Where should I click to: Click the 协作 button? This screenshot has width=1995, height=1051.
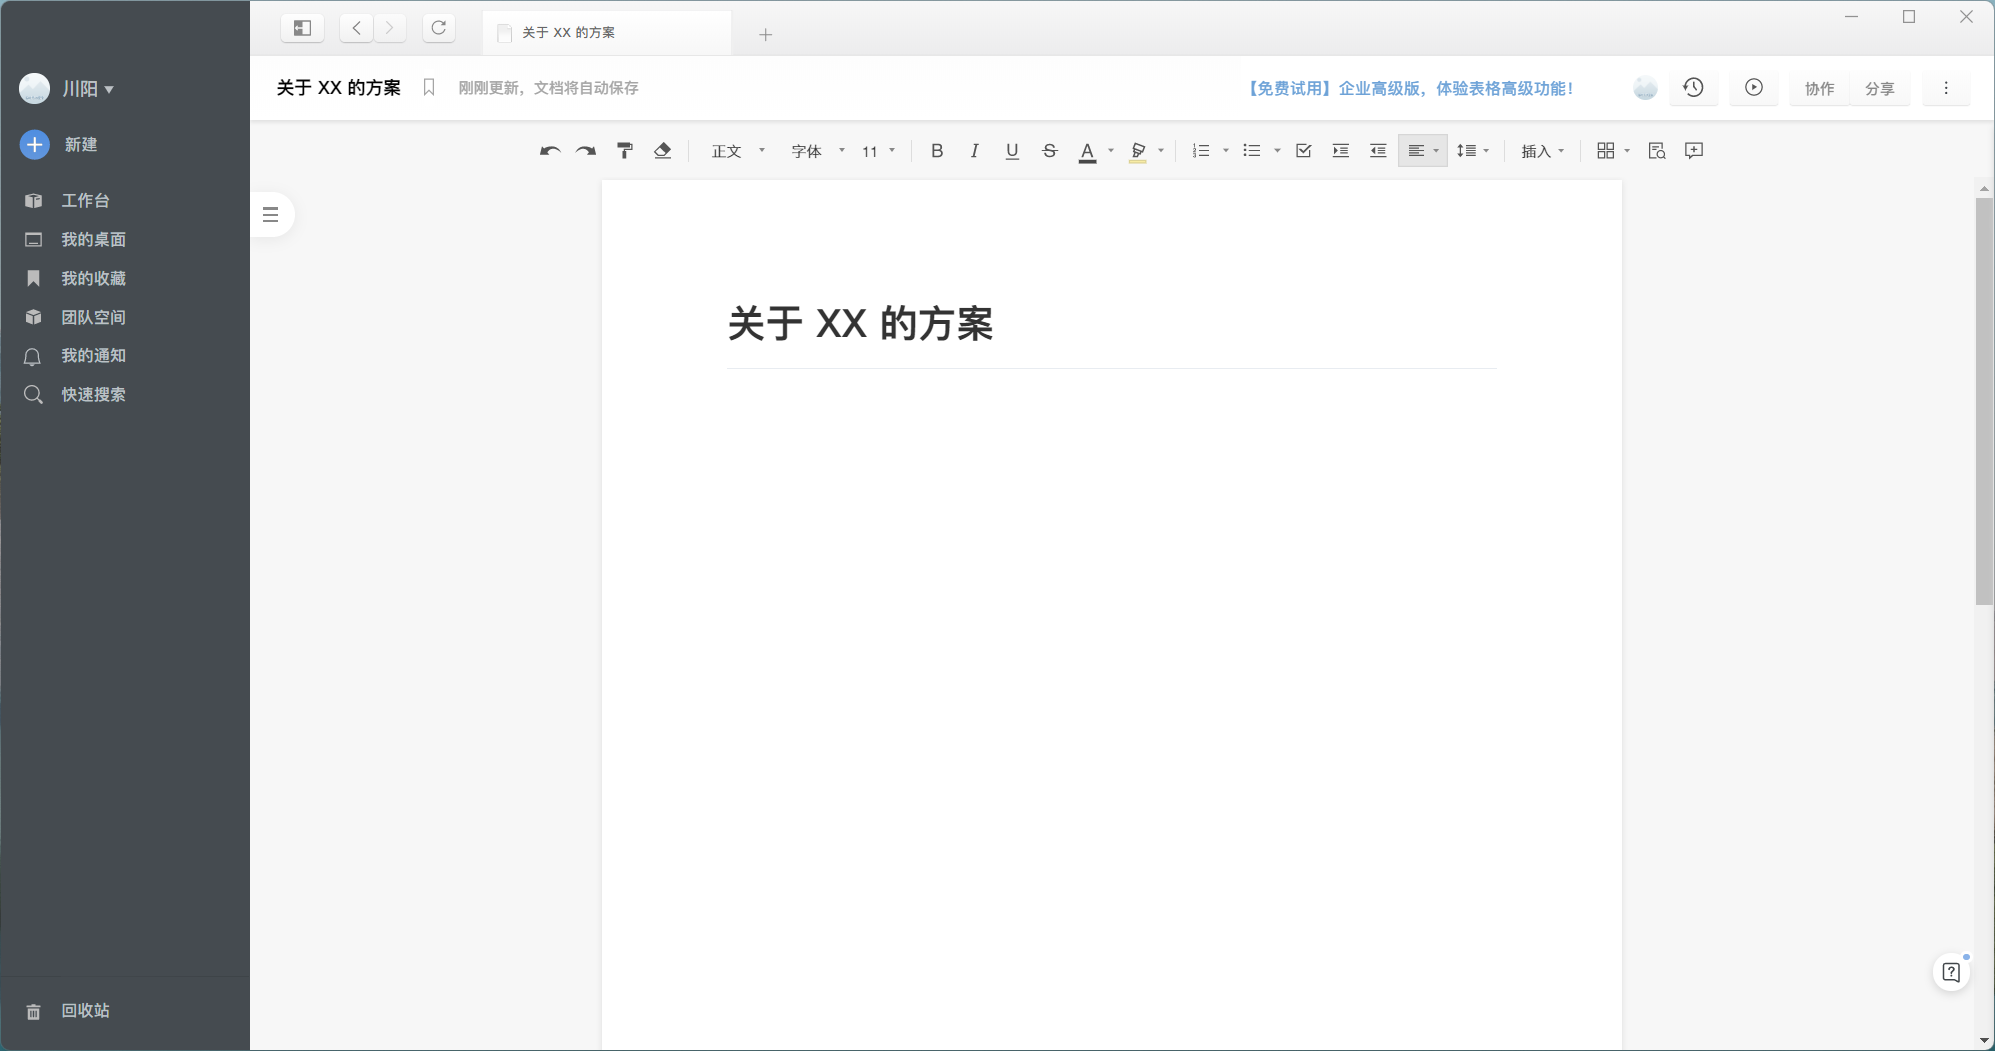(x=1819, y=89)
